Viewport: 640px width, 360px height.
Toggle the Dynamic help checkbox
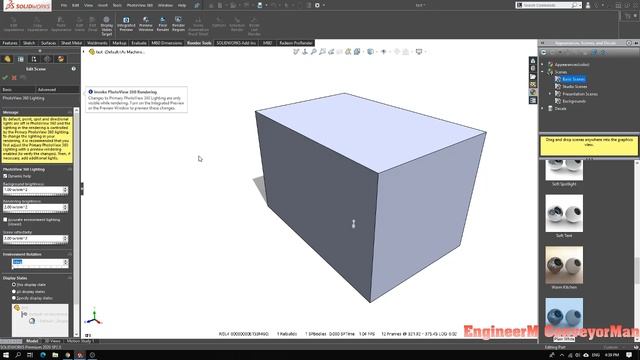tap(5, 176)
